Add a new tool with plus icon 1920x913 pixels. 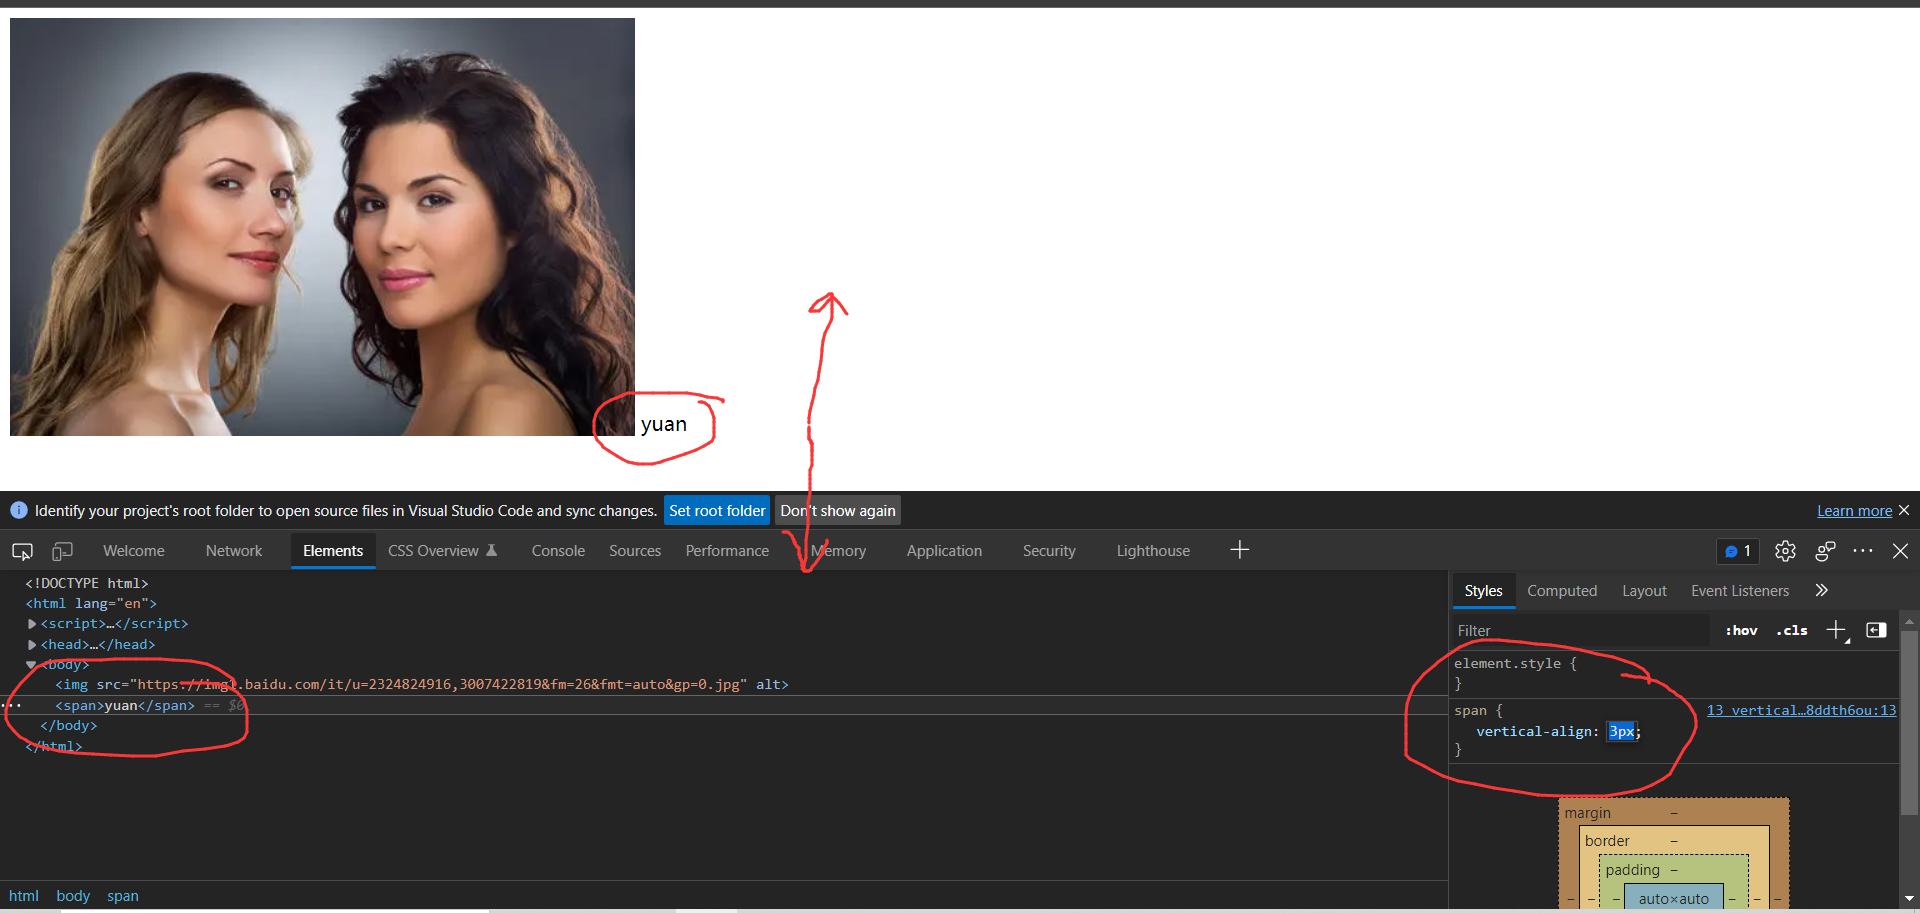coord(1239,550)
